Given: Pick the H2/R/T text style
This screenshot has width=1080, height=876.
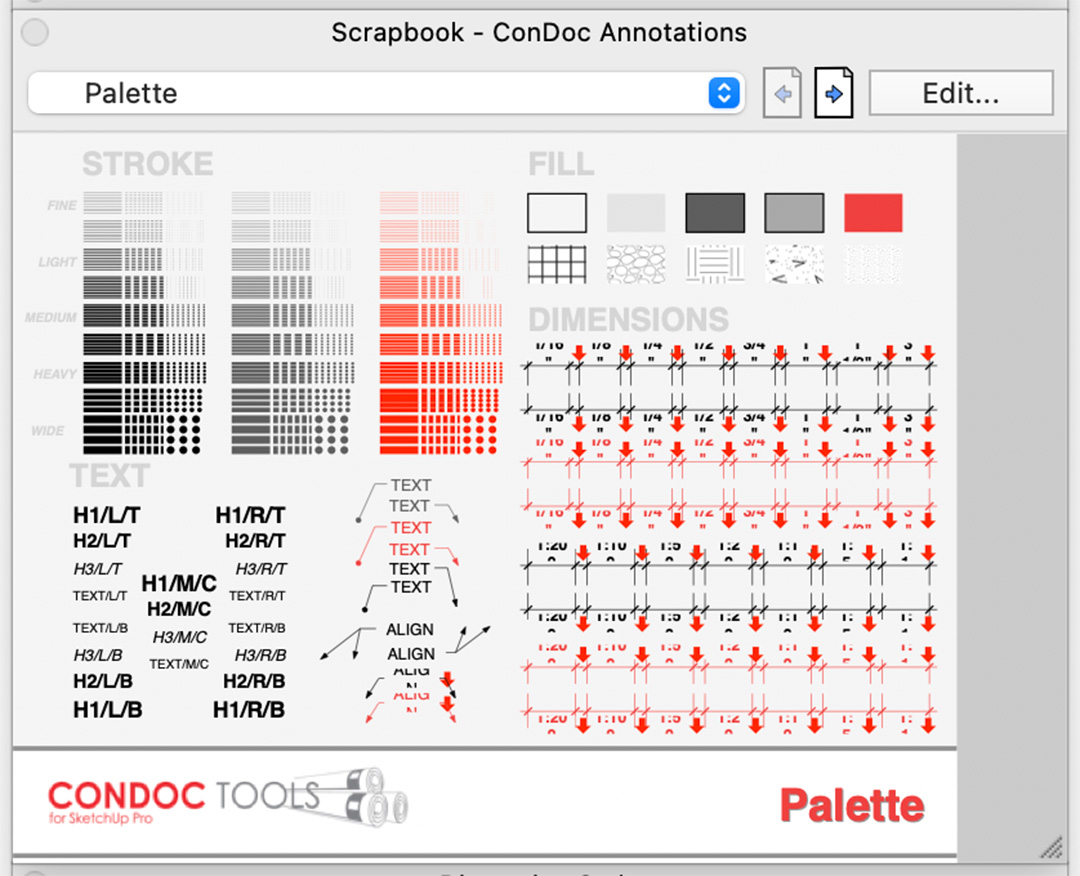Looking at the screenshot, I should [256, 541].
